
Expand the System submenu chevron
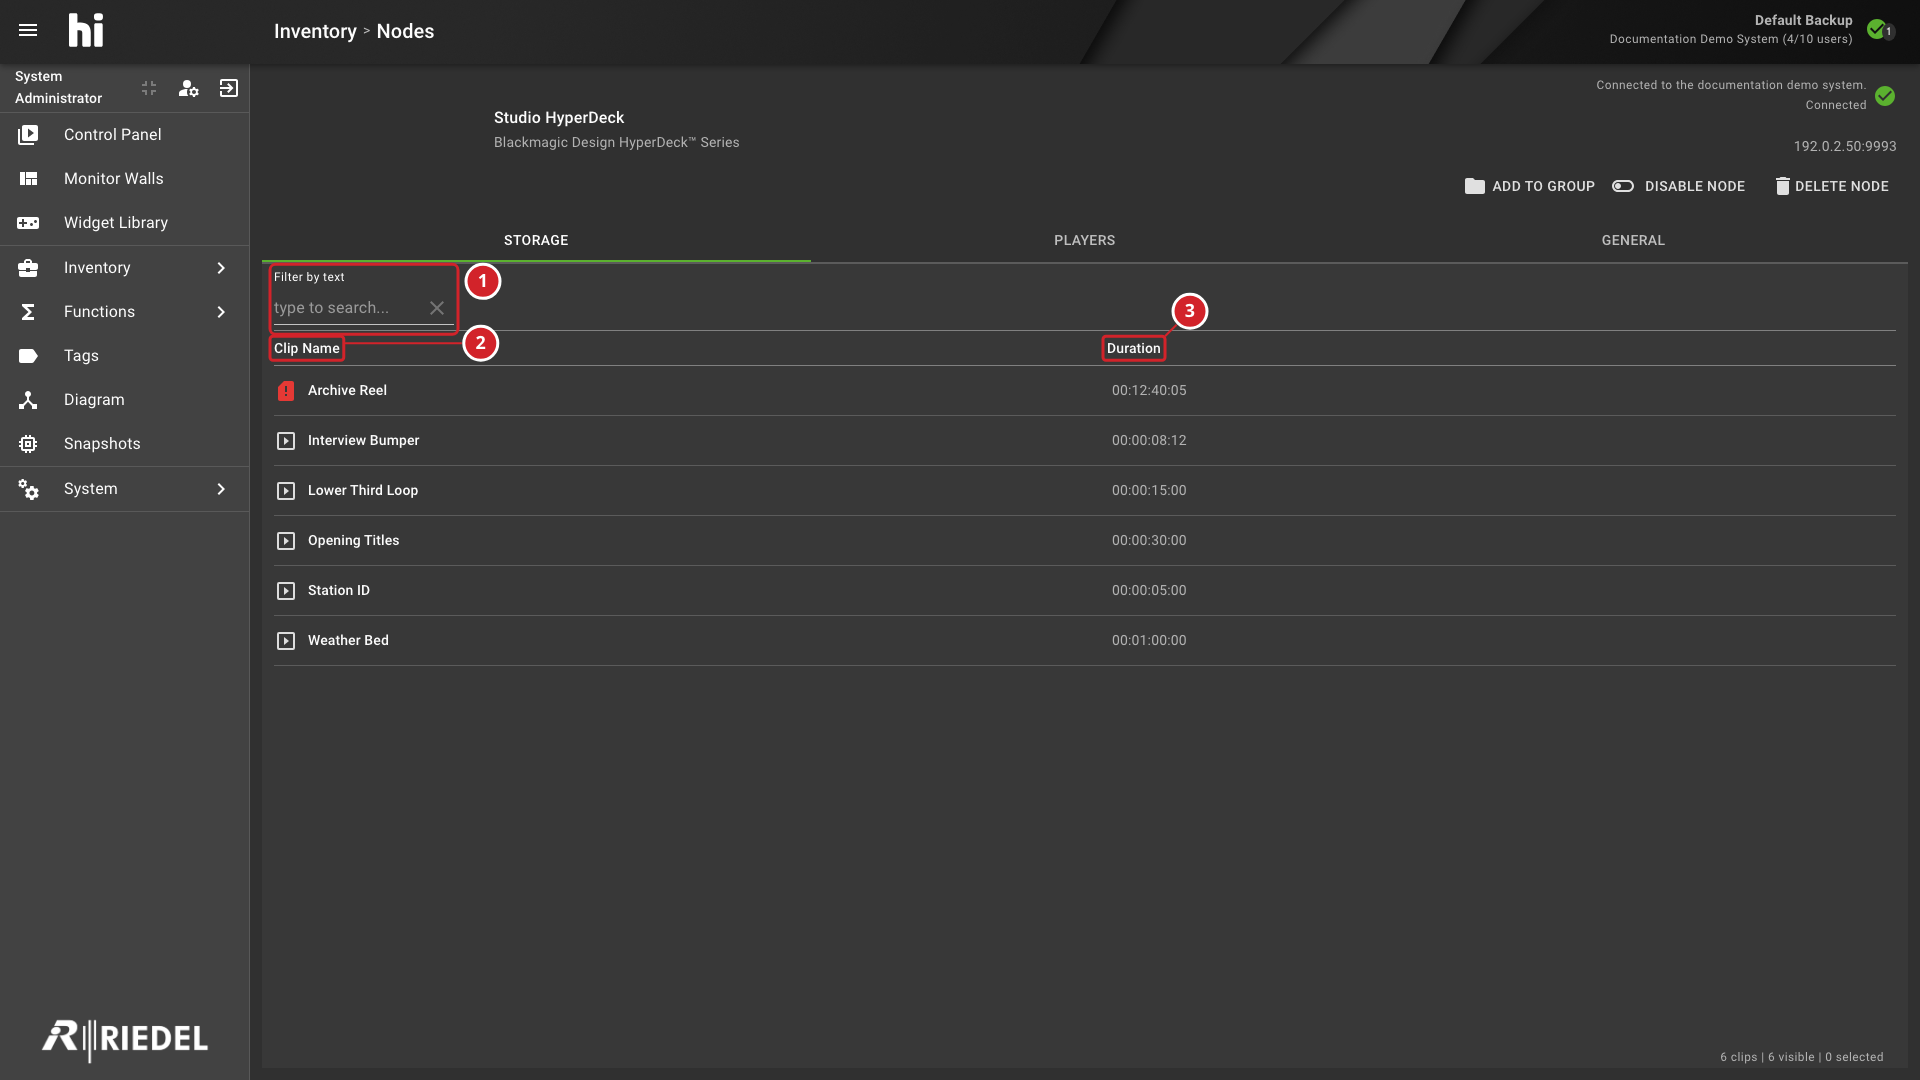click(221, 489)
